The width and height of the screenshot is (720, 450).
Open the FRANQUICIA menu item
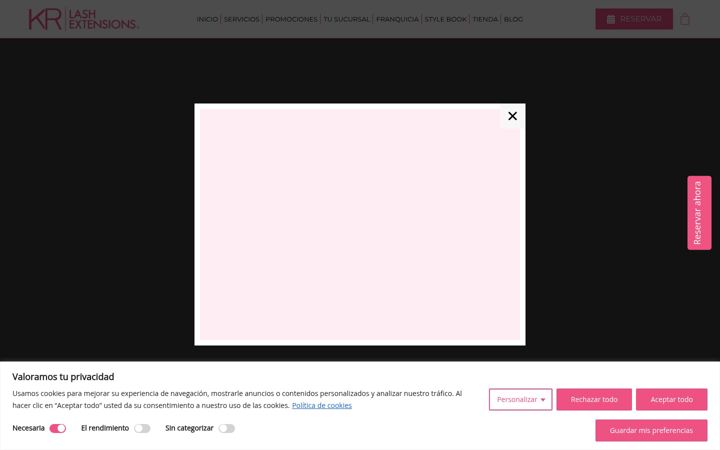pos(397,19)
